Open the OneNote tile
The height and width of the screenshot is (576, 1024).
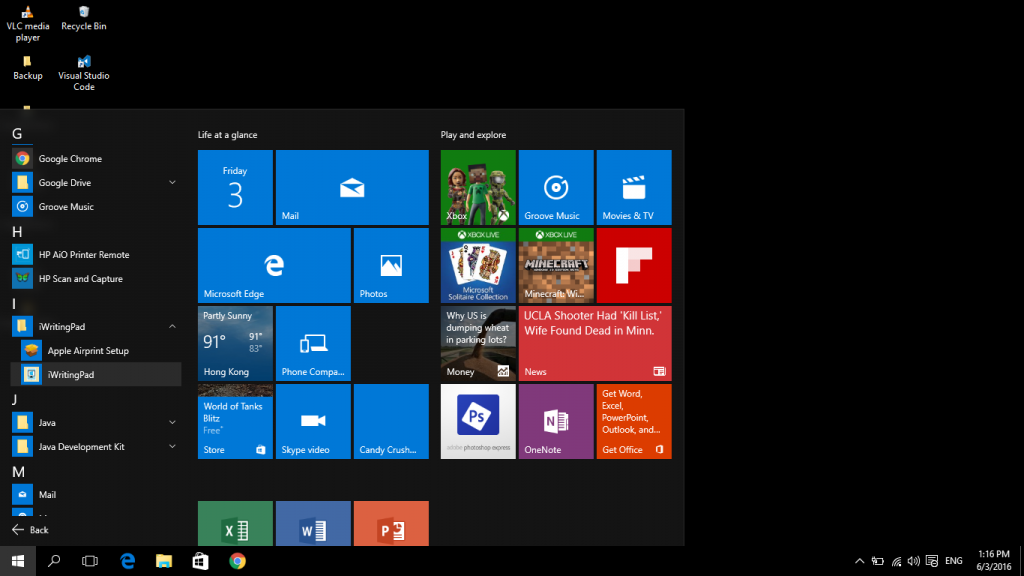(x=555, y=421)
